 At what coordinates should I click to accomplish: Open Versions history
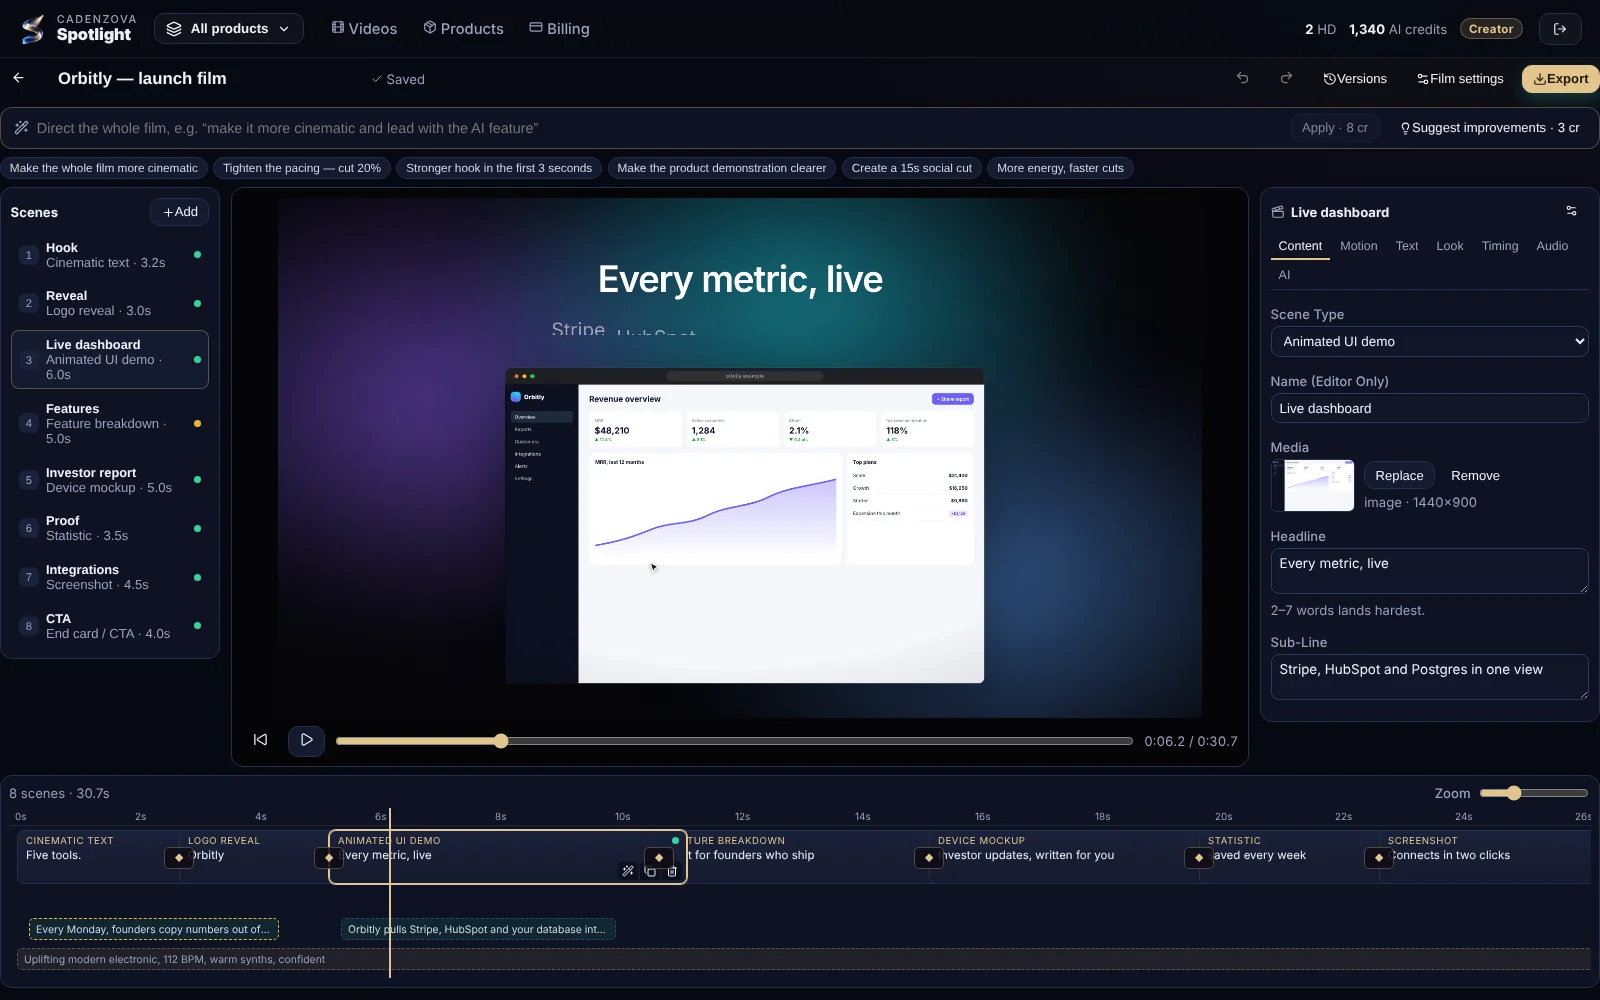coord(1354,79)
